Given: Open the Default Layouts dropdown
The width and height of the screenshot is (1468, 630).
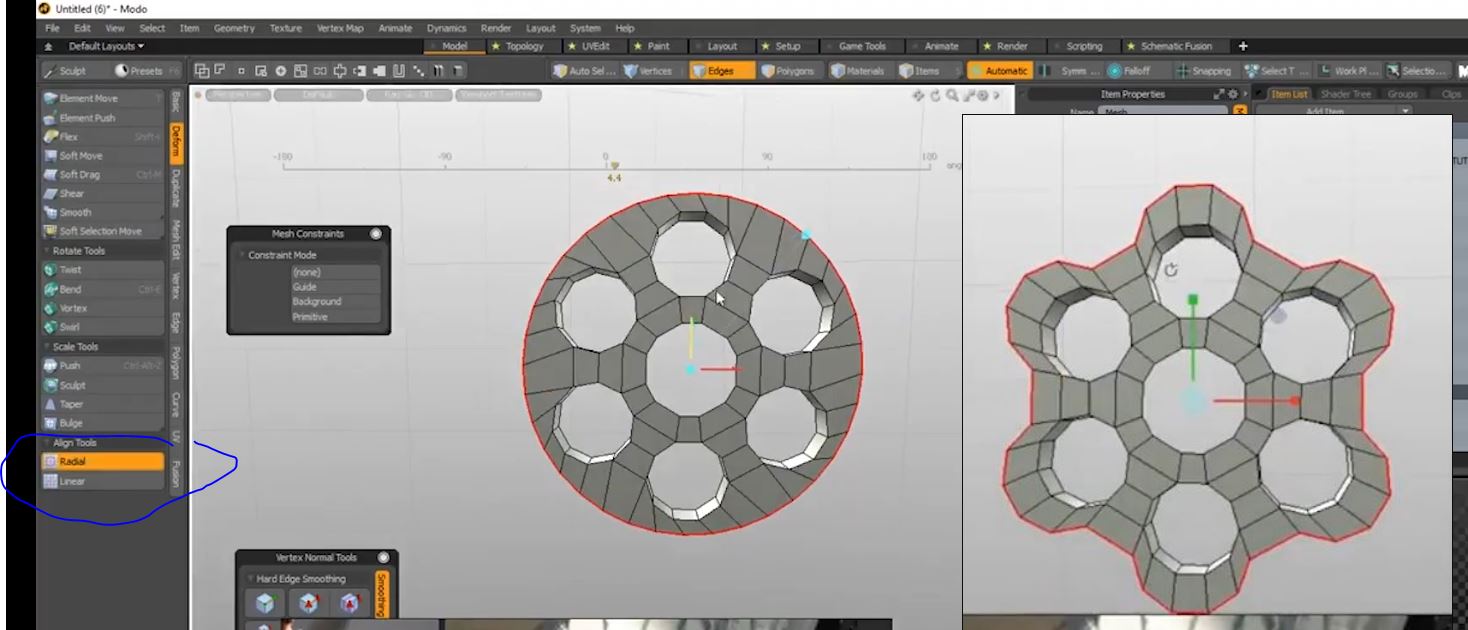Looking at the screenshot, I should (x=106, y=46).
